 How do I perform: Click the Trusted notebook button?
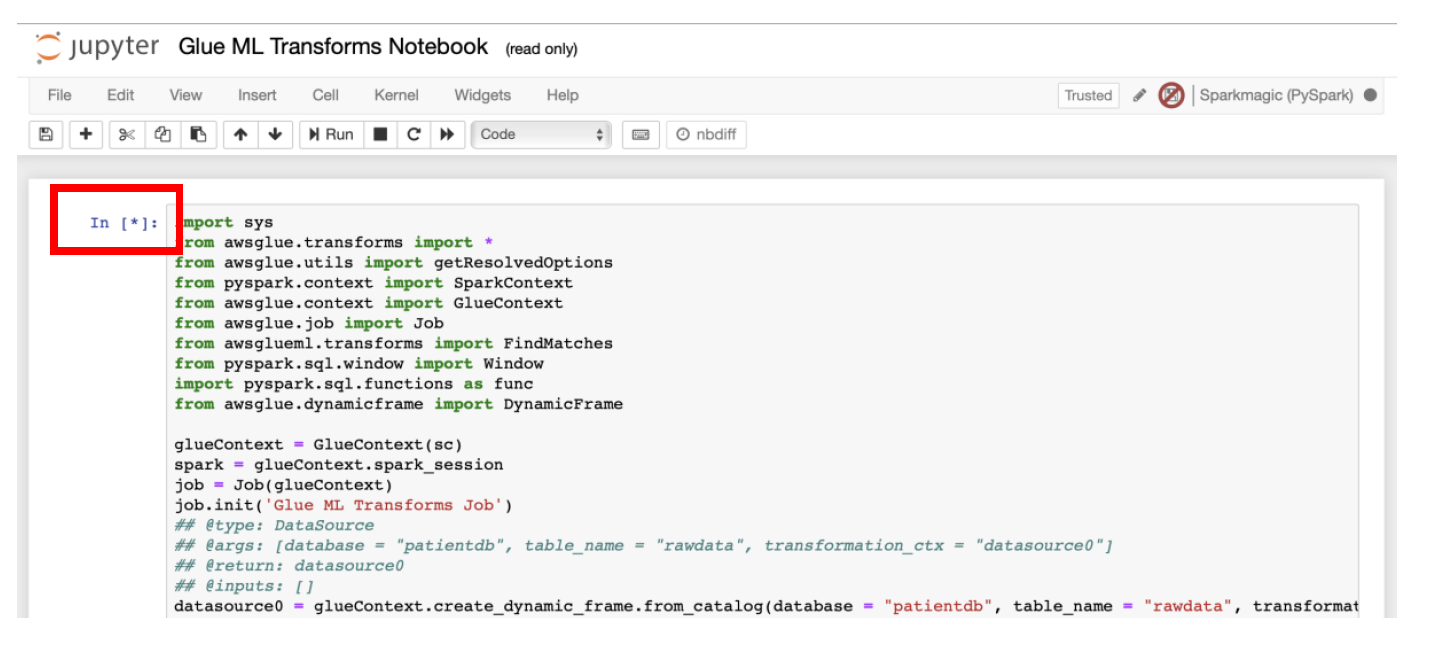(1088, 95)
